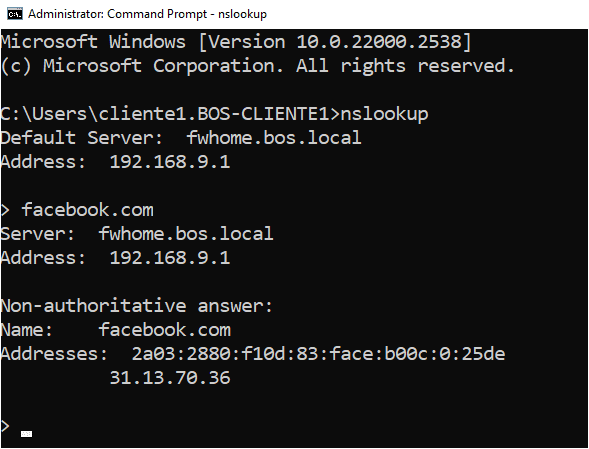Click the 'Microsoft Windows [Version 10.0.22000.2538]' line

pos(236,42)
